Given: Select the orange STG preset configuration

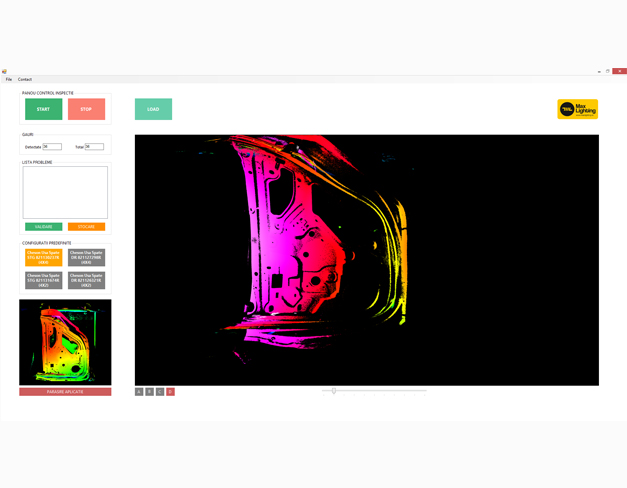Looking at the screenshot, I should tap(43, 257).
